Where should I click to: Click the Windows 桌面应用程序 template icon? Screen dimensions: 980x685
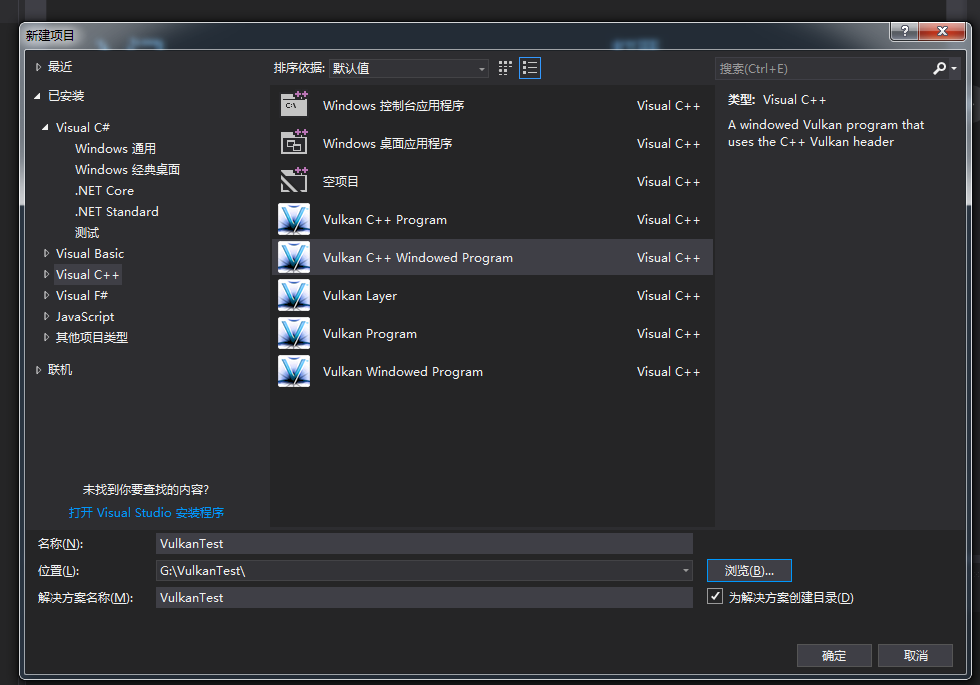(x=294, y=142)
